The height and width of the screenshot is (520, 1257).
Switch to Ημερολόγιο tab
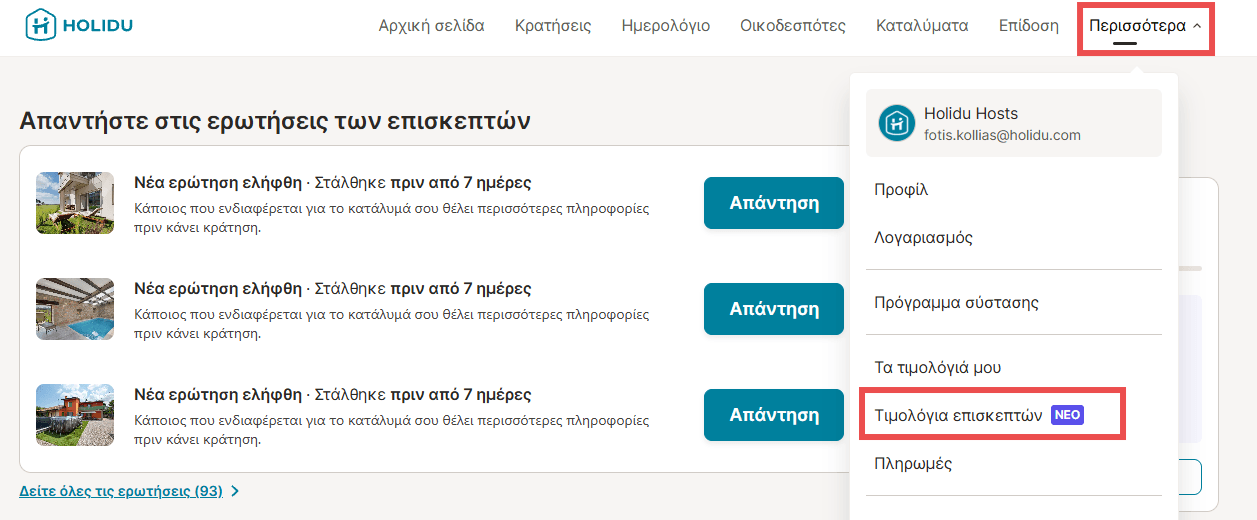(x=665, y=26)
